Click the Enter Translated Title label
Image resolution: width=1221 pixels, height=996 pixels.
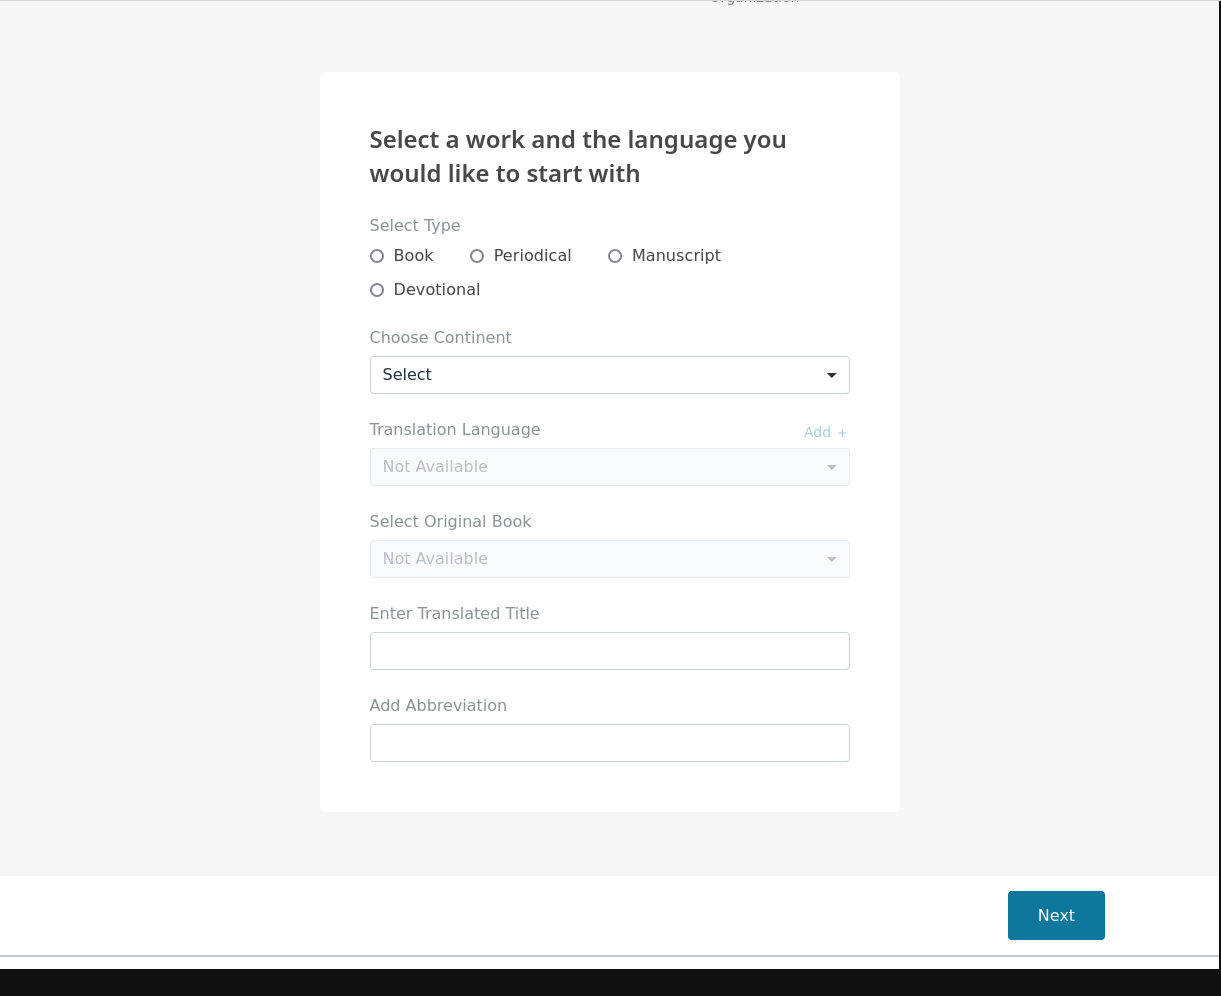click(454, 614)
